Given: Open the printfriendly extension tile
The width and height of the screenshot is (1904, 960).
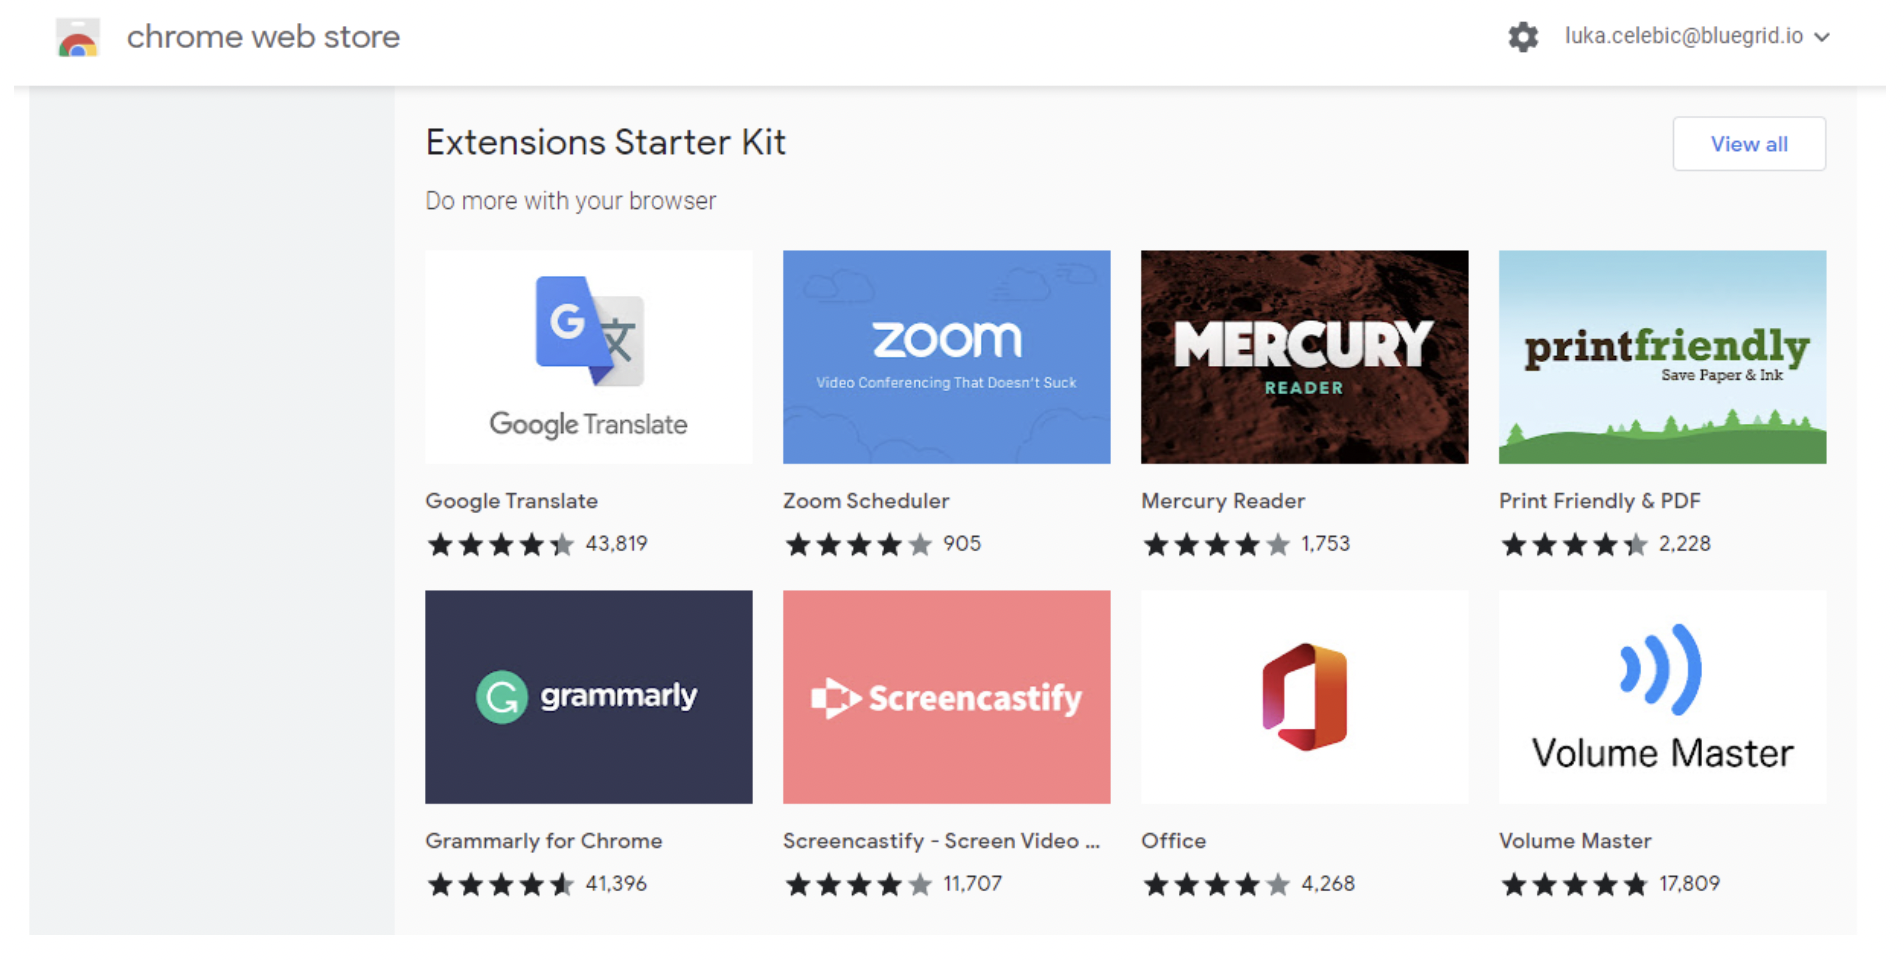Looking at the screenshot, I should click(x=1662, y=357).
